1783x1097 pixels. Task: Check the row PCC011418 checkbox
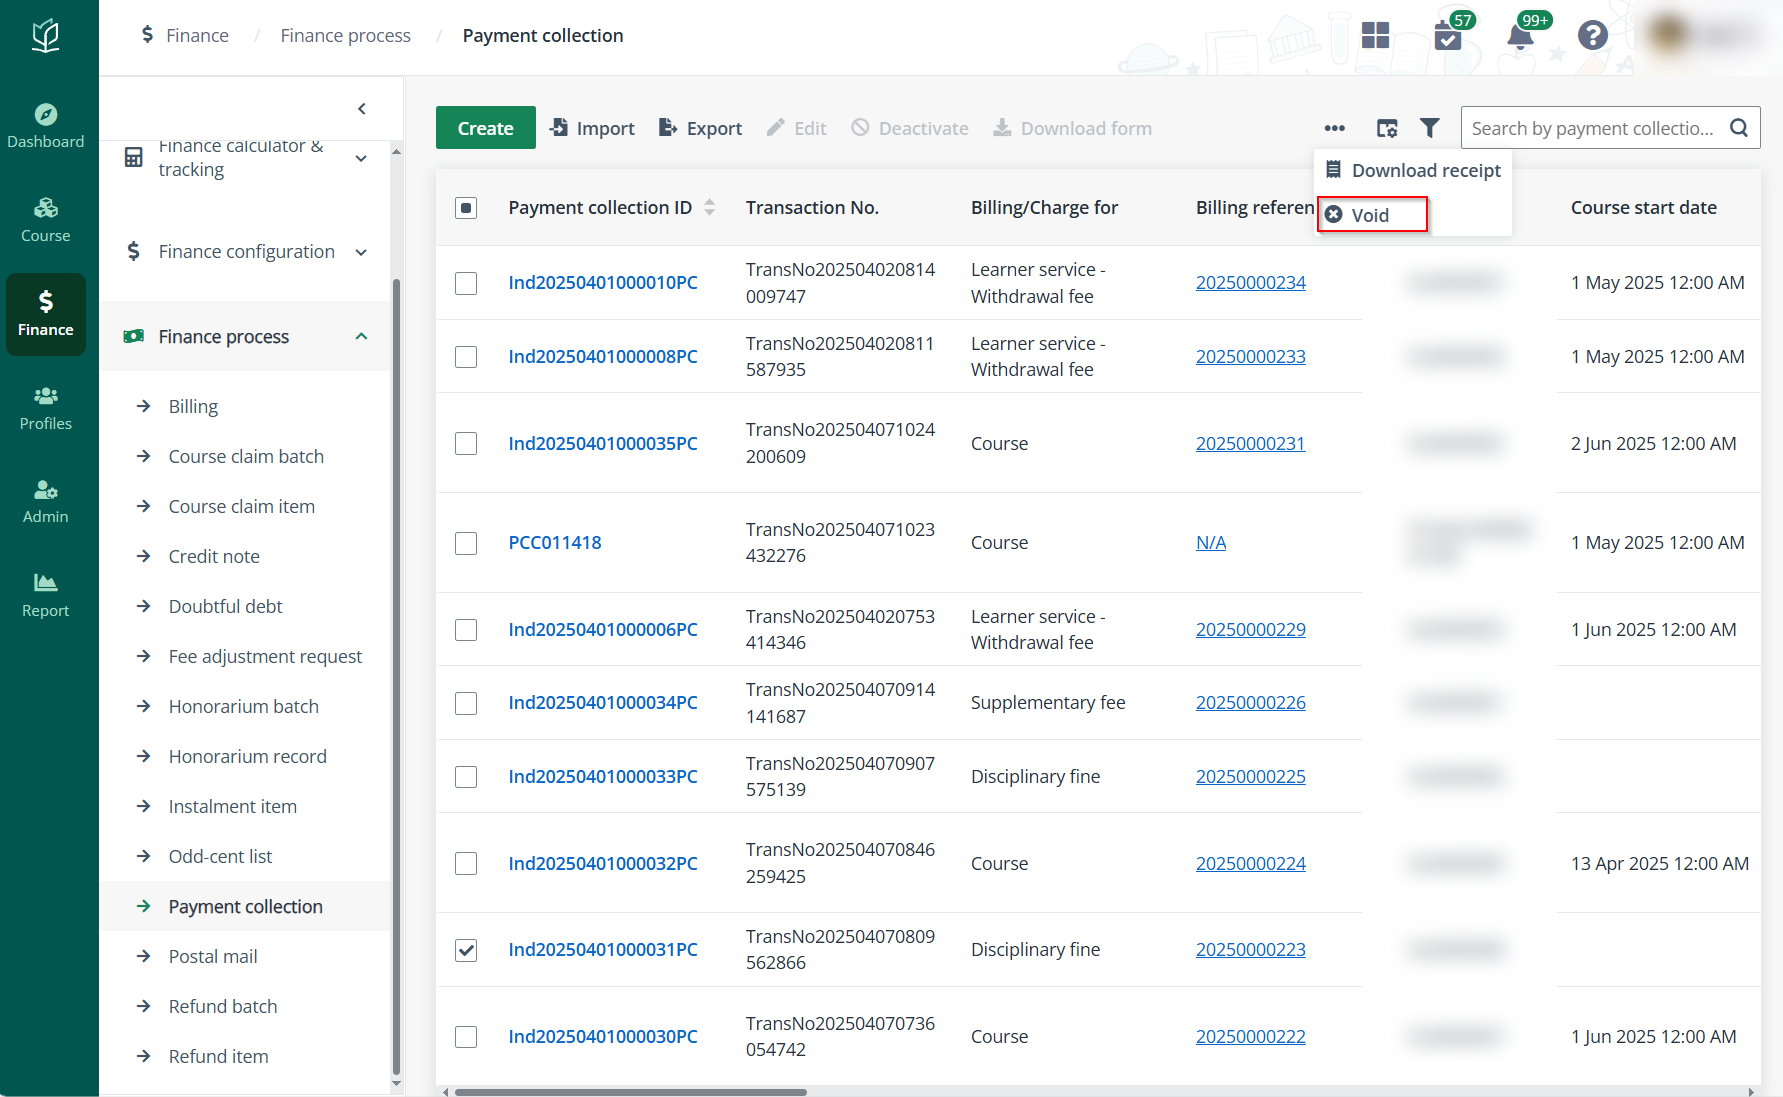point(466,543)
